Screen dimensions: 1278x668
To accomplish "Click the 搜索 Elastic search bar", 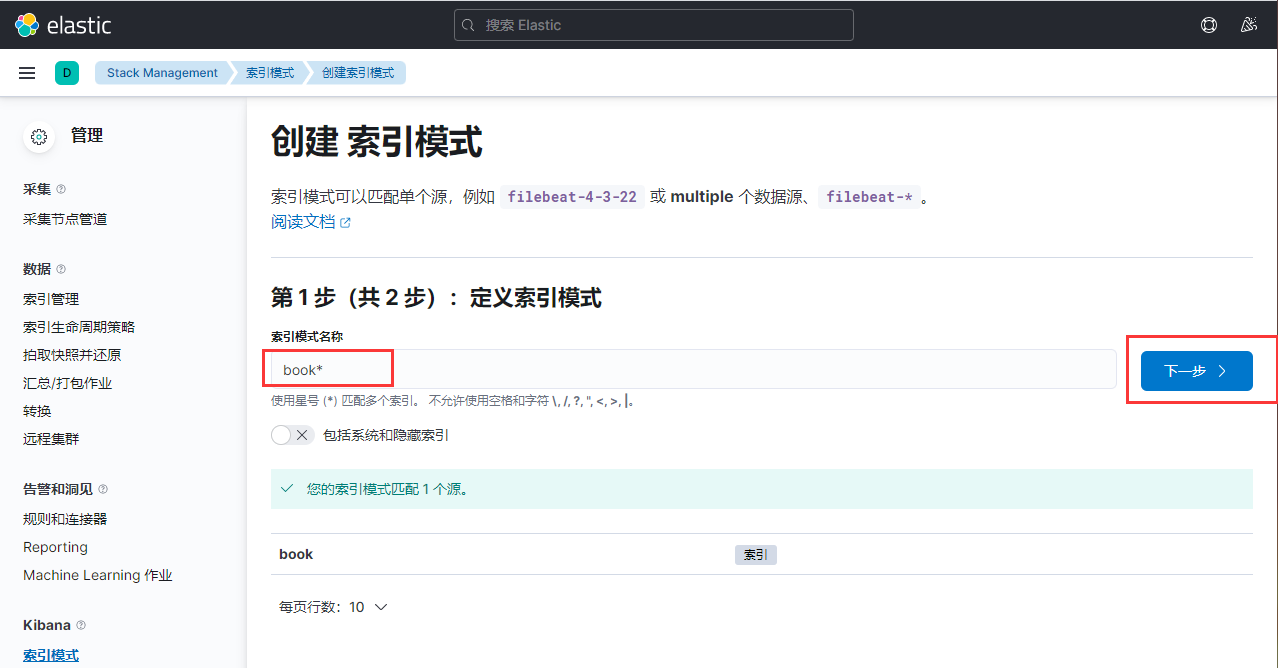I will [x=653, y=24].
